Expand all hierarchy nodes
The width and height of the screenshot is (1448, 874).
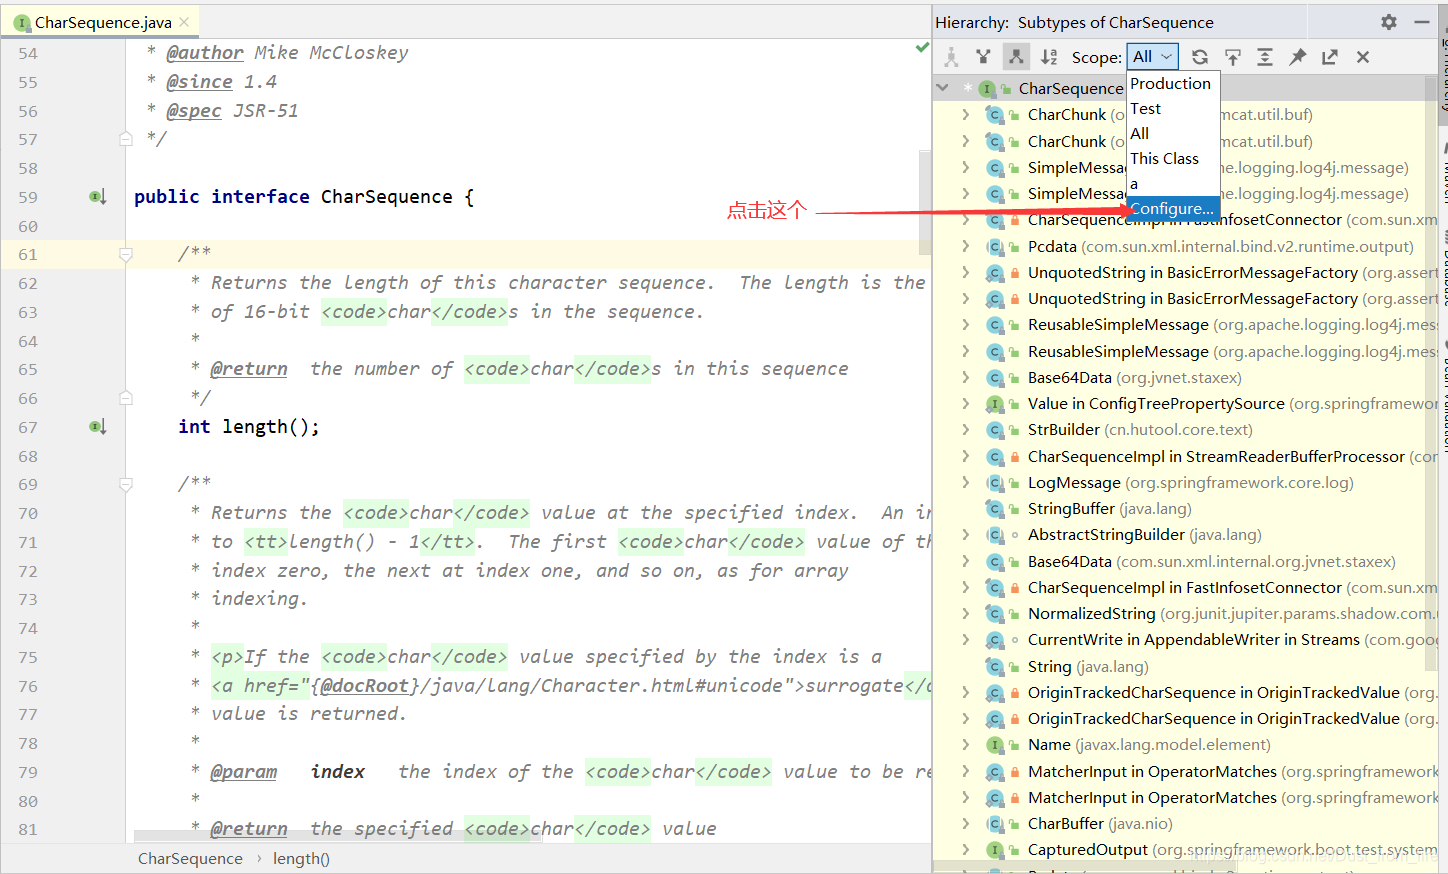tap(1264, 57)
